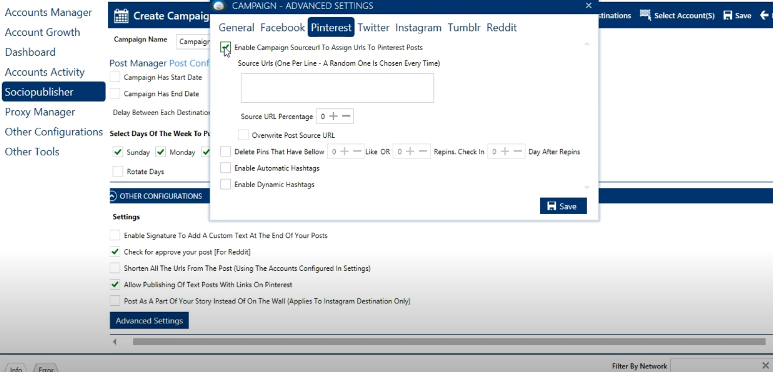Check Campaign Has Start Date
The image size is (773, 372).
point(115,77)
